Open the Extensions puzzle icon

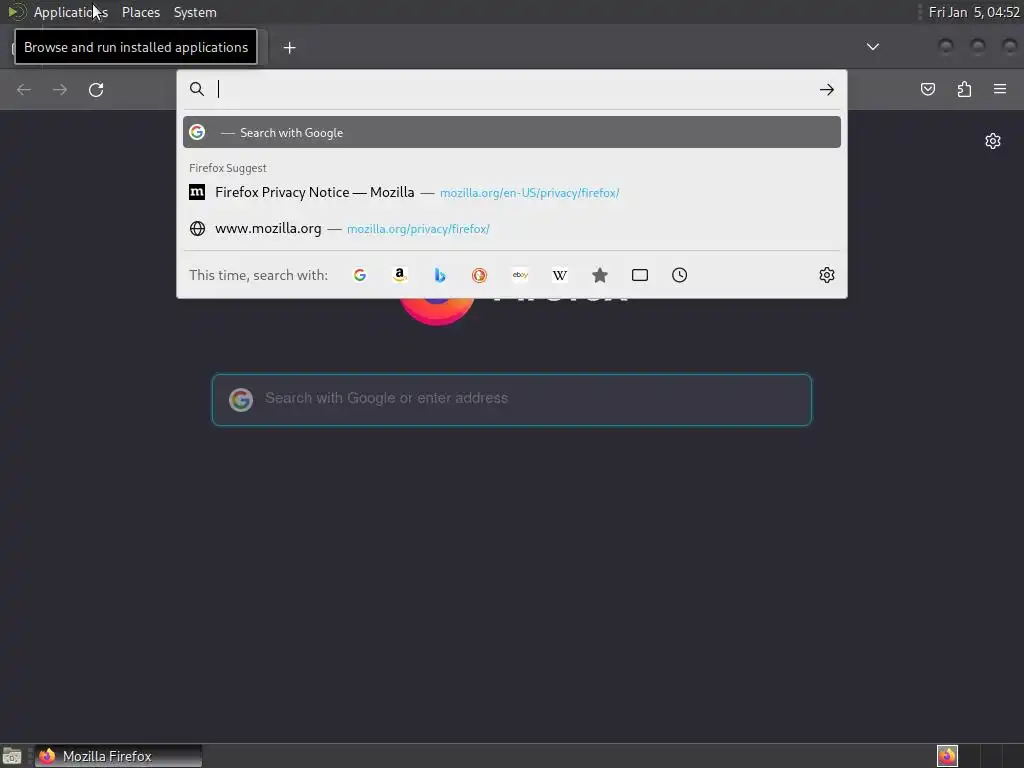coord(964,89)
